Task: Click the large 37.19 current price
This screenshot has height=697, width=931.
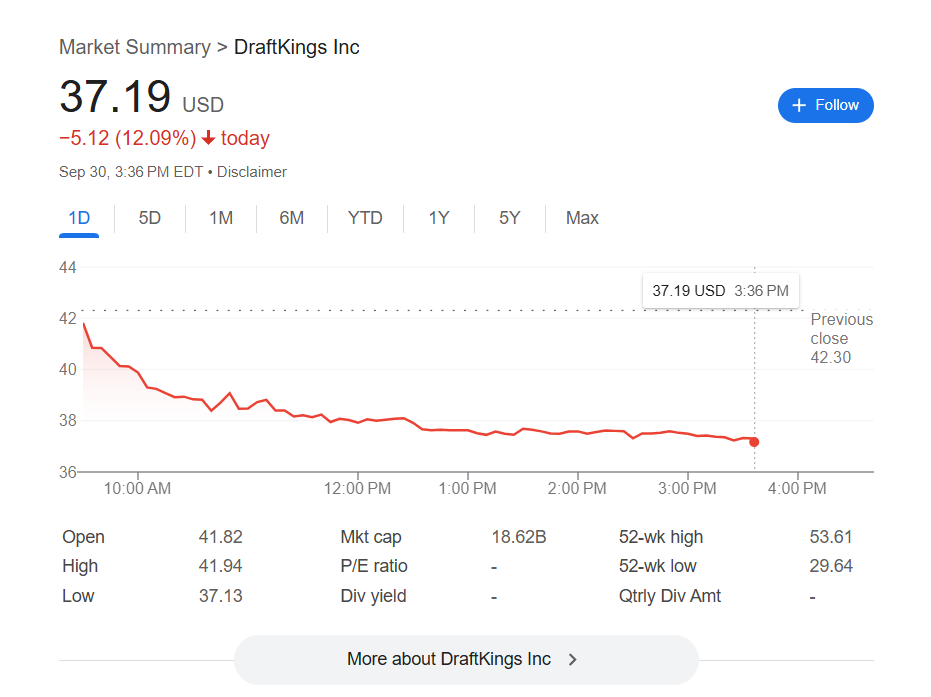Action: [115, 97]
